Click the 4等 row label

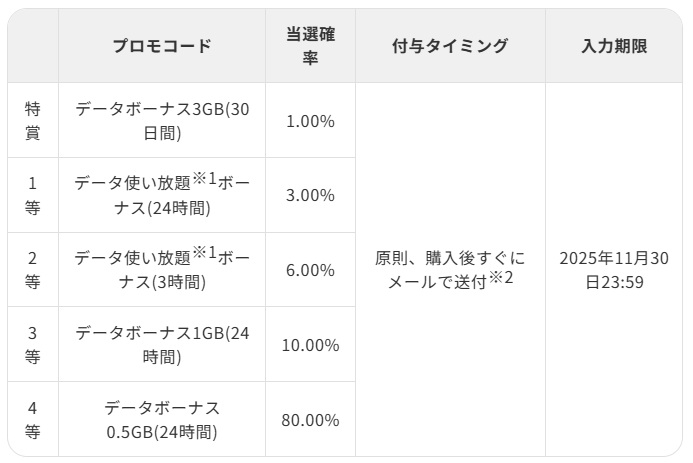click(x=33, y=420)
